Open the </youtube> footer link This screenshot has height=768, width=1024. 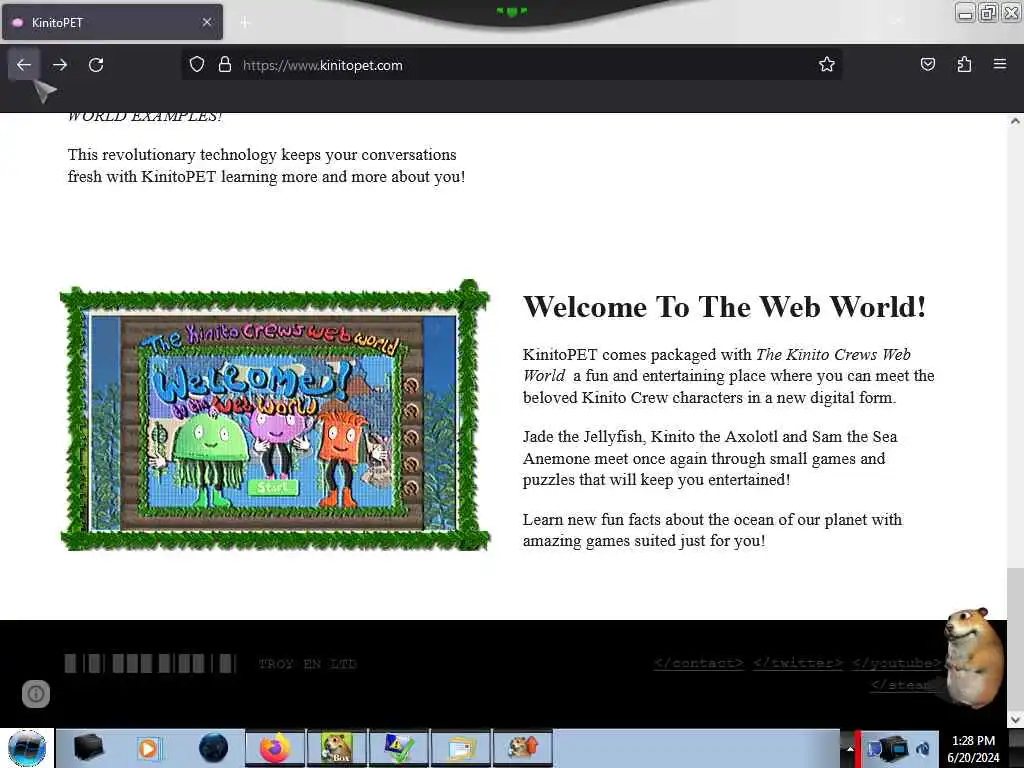coord(897,663)
